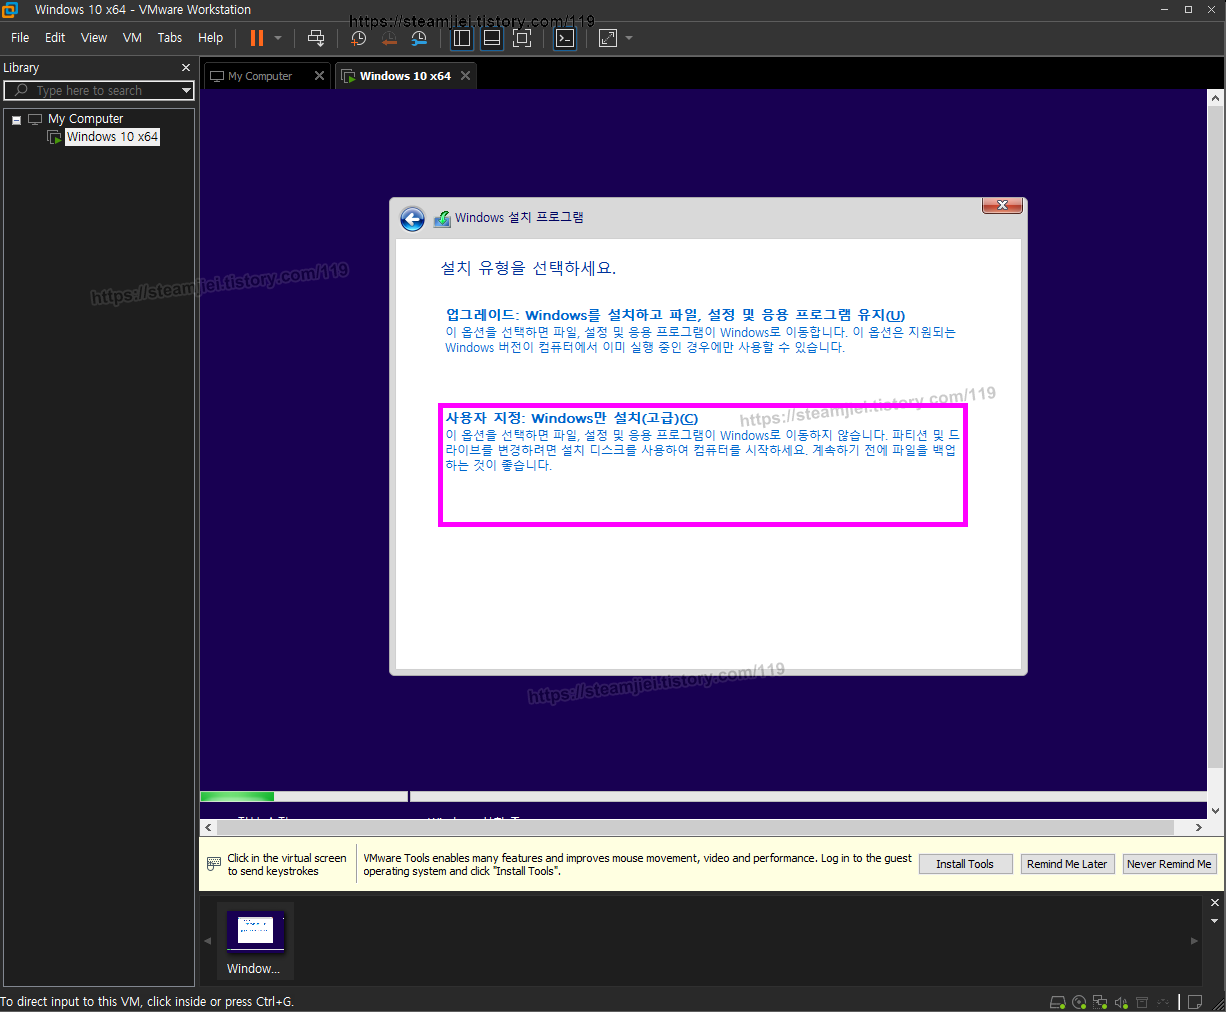Screen dimensions: 1226x1012
Task: Click the thumbnail bar's left scroll arrow
Action: pyautogui.click(x=208, y=941)
